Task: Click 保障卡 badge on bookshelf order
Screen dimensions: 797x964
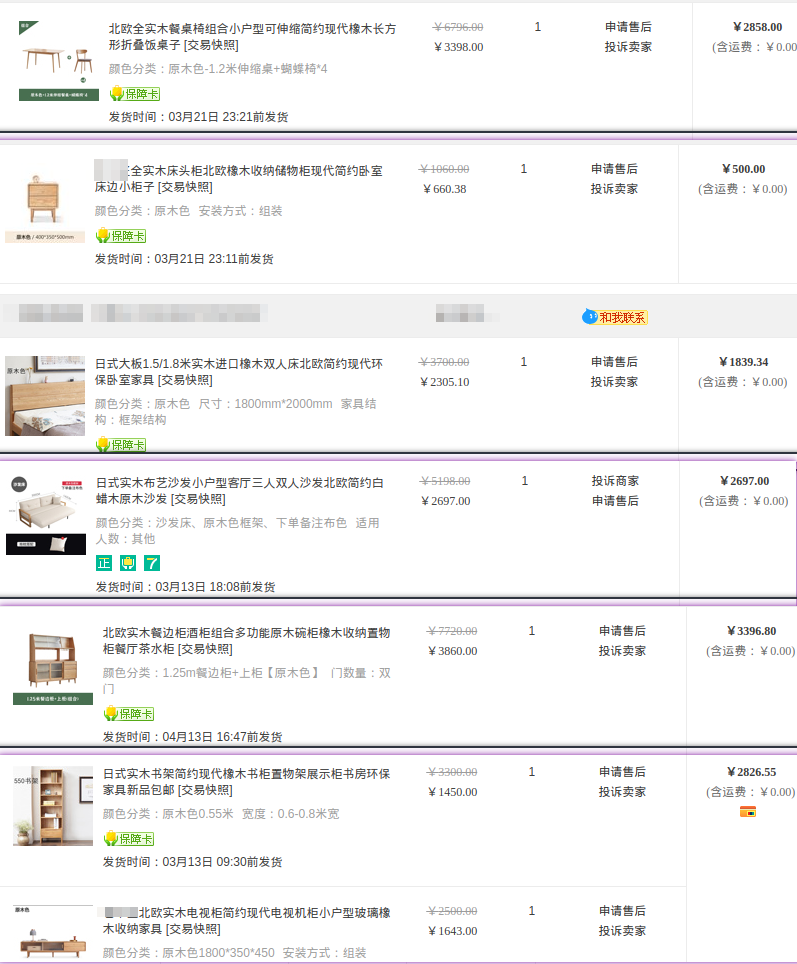Action: (x=128, y=839)
